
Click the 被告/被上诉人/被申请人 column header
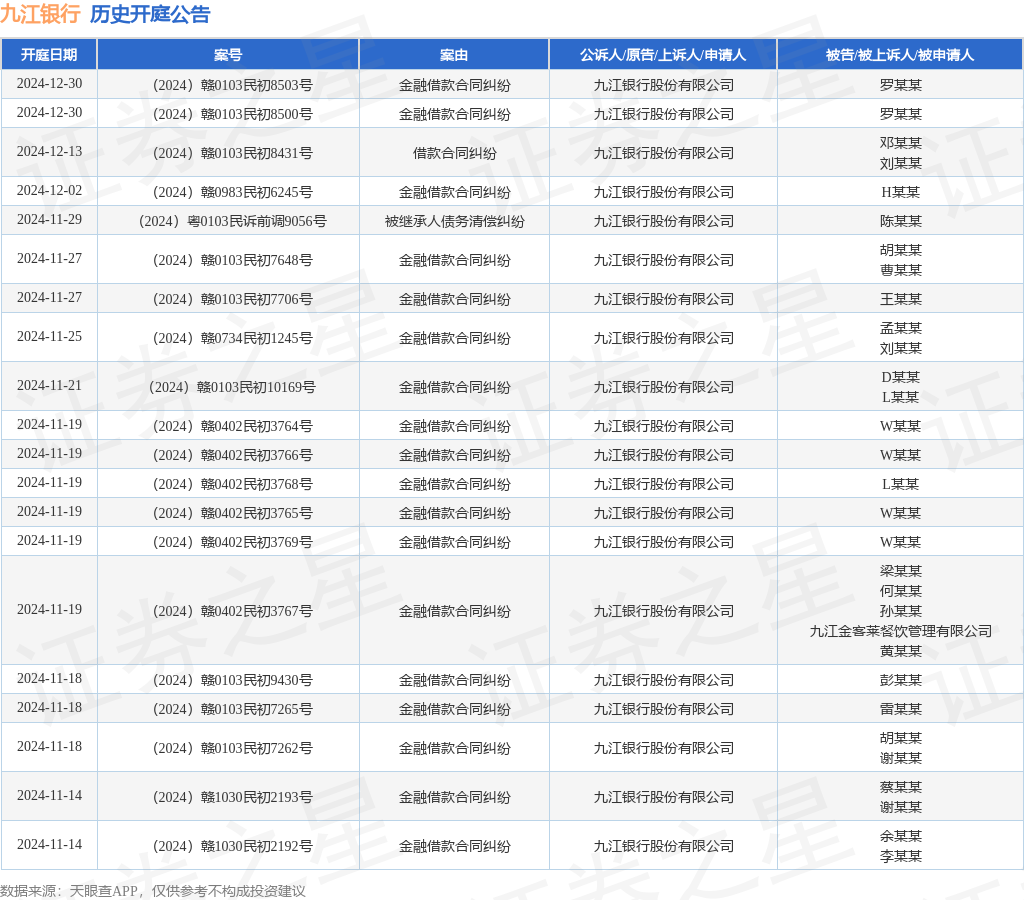(x=900, y=55)
